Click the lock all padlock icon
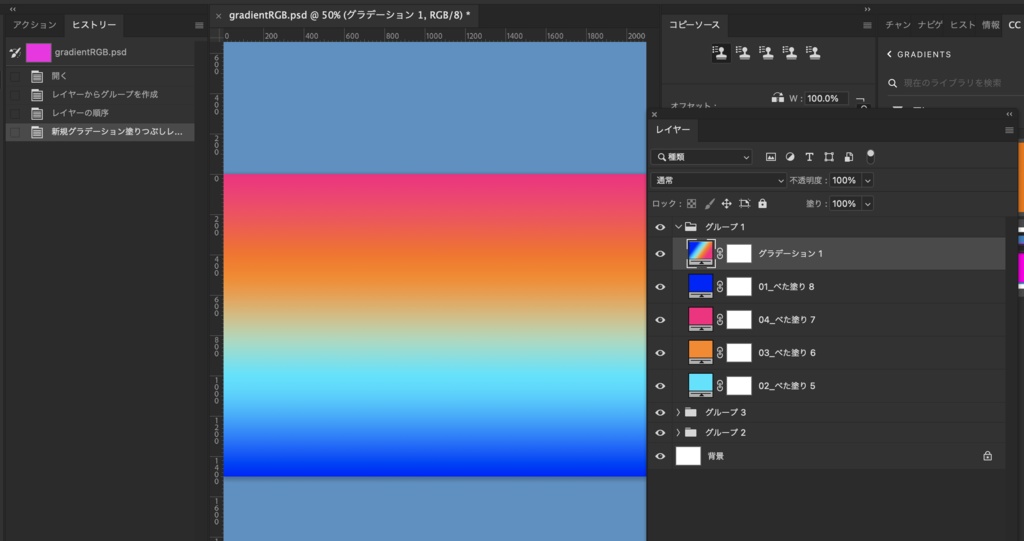This screenshot has width=1024, height=541. 762,204
